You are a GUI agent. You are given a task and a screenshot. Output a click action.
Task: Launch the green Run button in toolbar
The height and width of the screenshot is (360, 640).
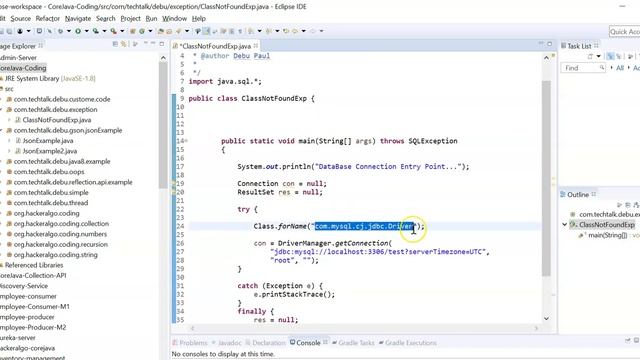pyautogui.click(x=78, y=31)
